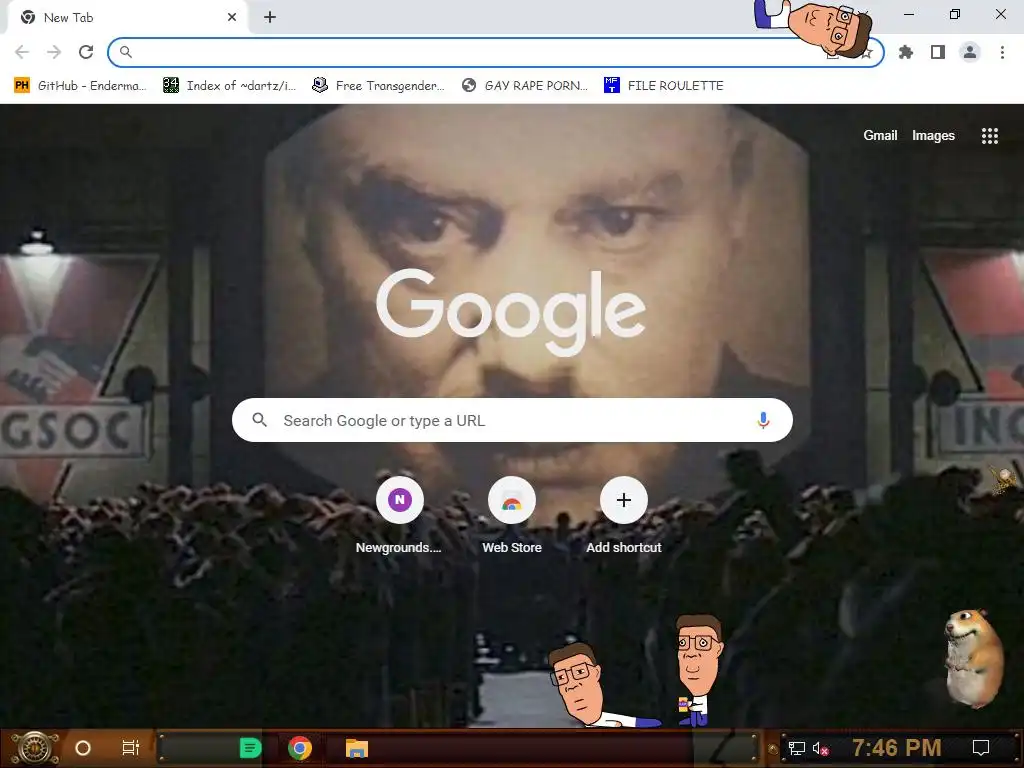Screen dimensions: 1024x768
Task: Open Task View on taskbar
Action: coord(131,748)
